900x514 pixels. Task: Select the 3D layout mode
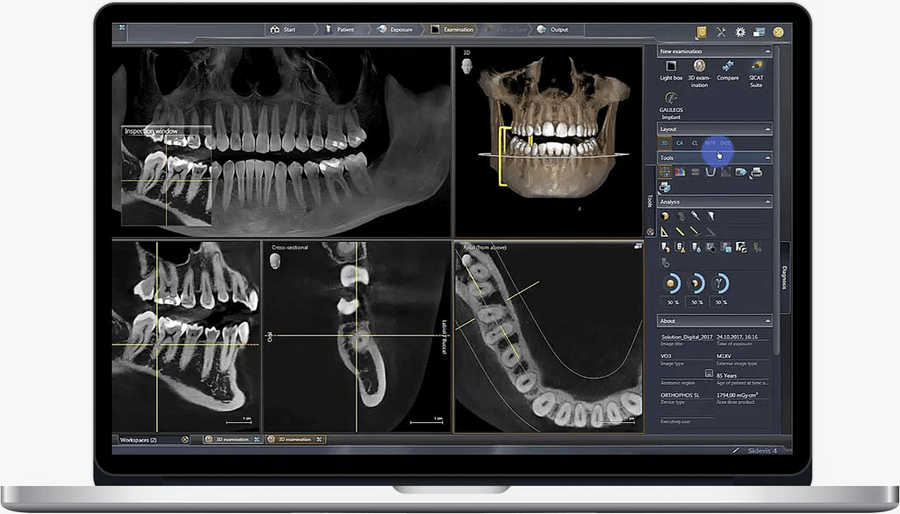[665, 143]
